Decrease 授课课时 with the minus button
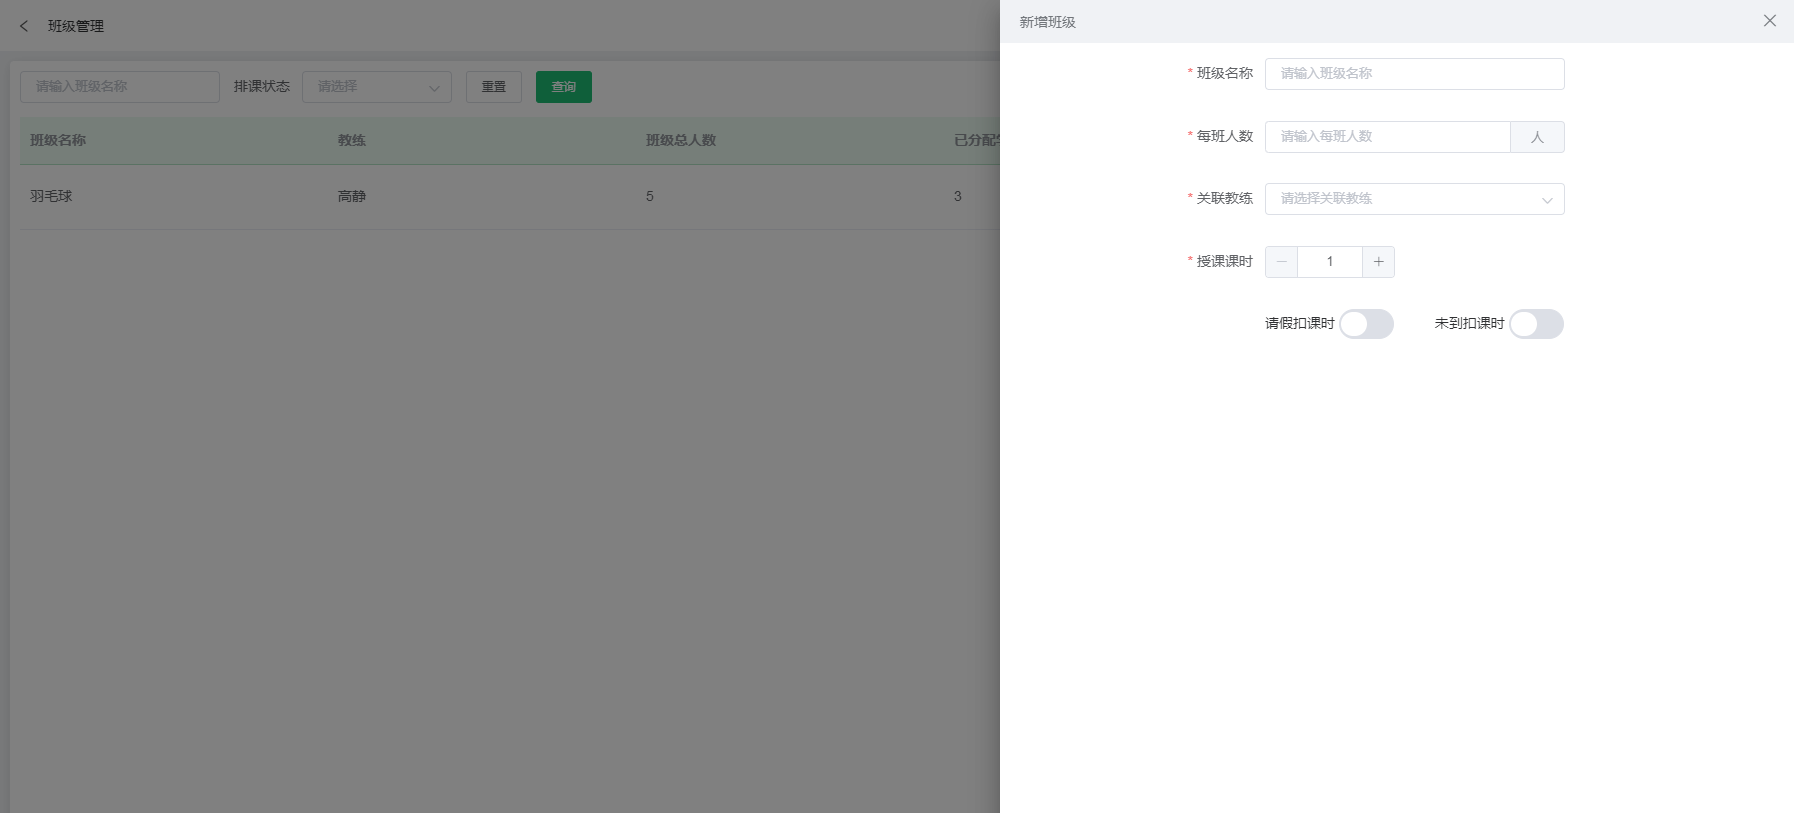Viewport: 1794px width, 813px height. pos(1281,262)
